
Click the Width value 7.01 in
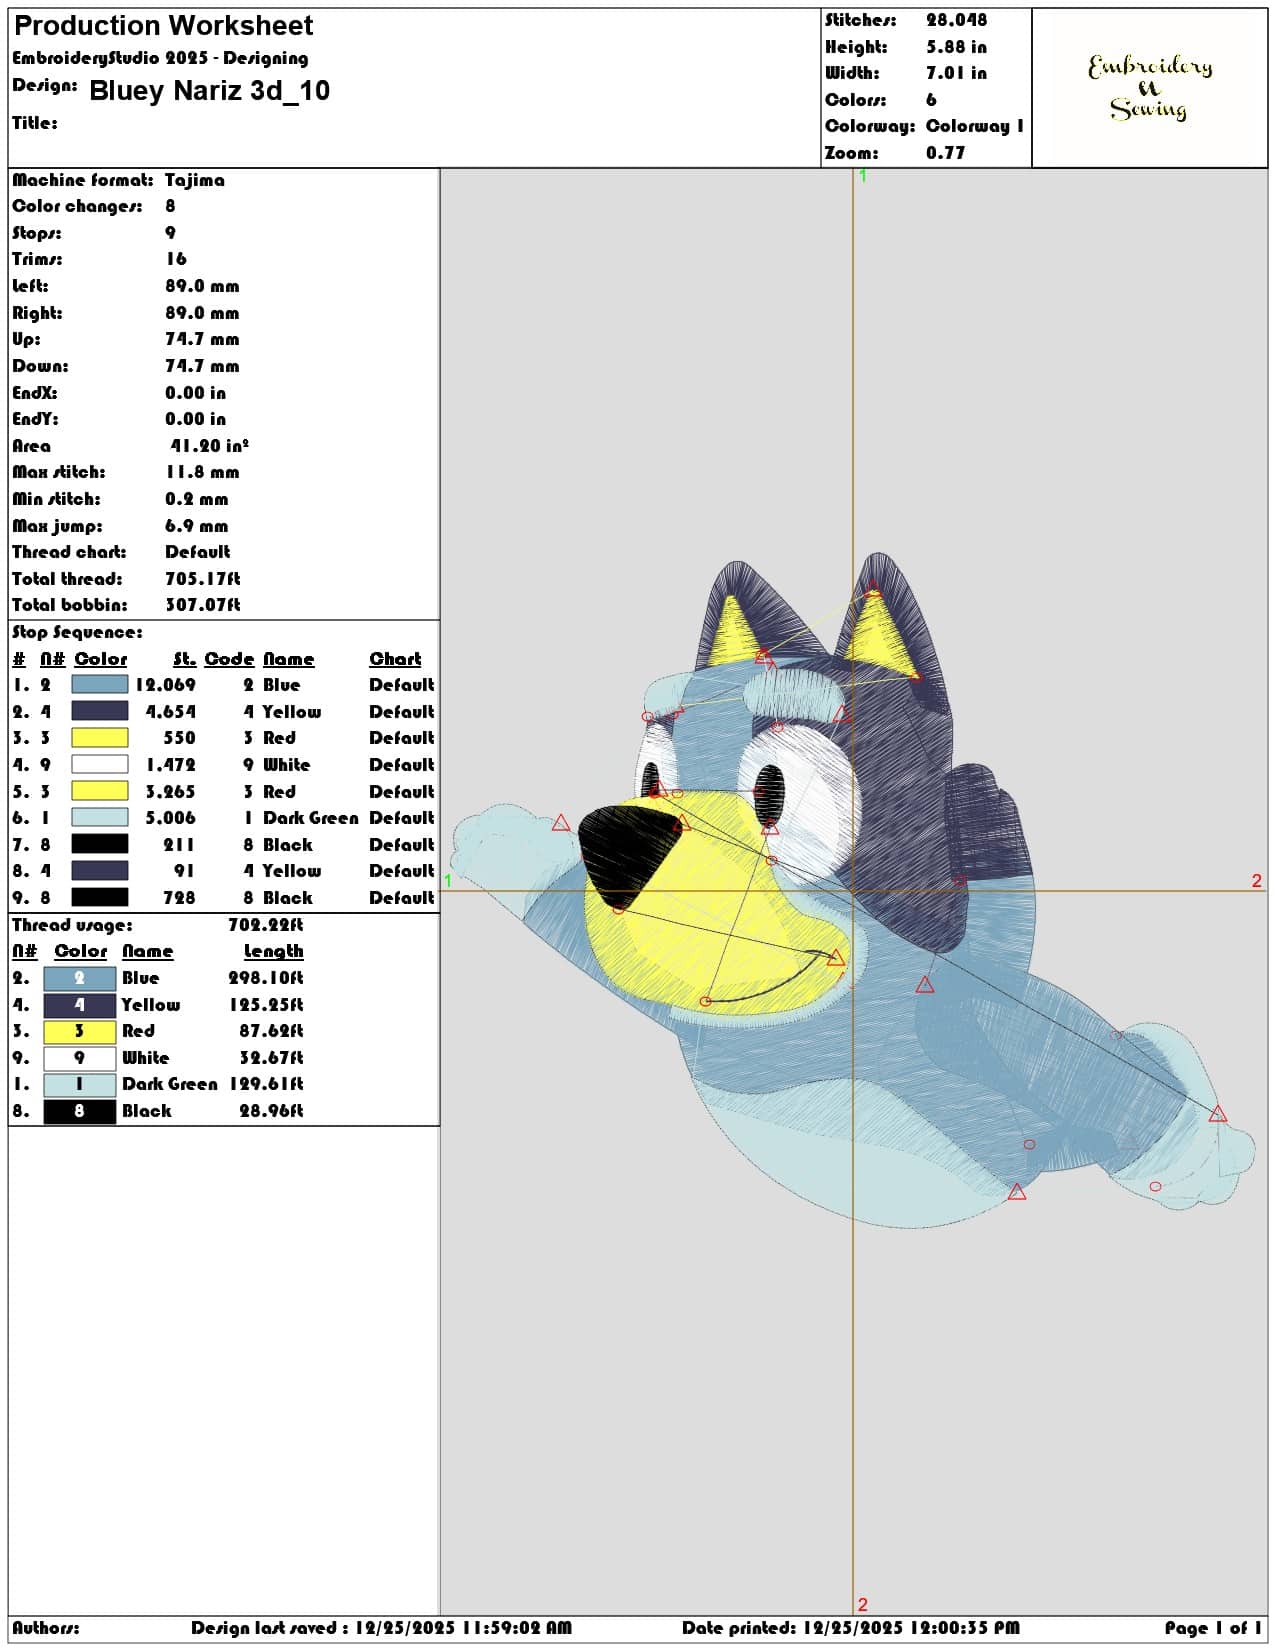coord(956,73)
